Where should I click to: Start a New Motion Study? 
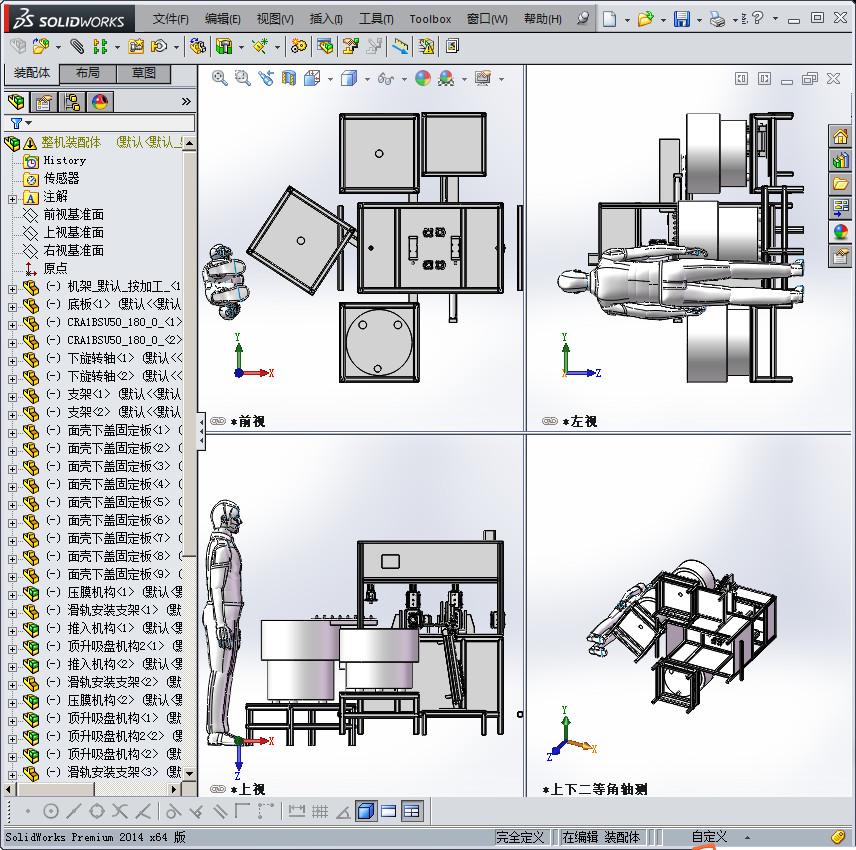click(x=299, y=46)
